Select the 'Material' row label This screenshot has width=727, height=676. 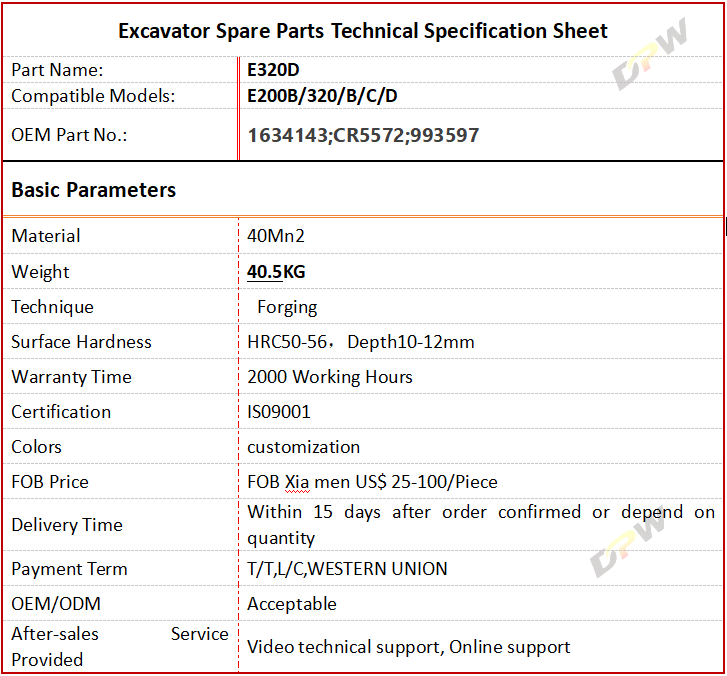click(x=45, y=236)
